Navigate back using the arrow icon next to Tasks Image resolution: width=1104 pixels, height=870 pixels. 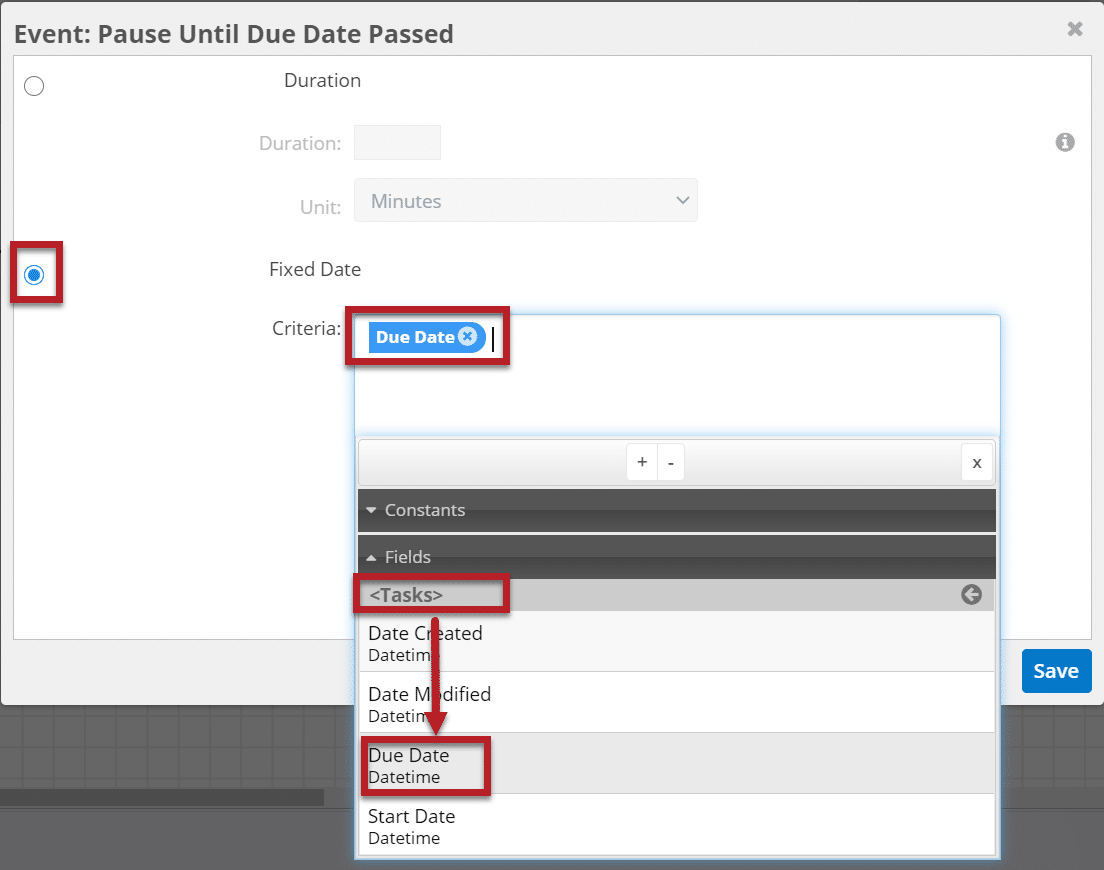pyautogui.click(x=971, y=594)
